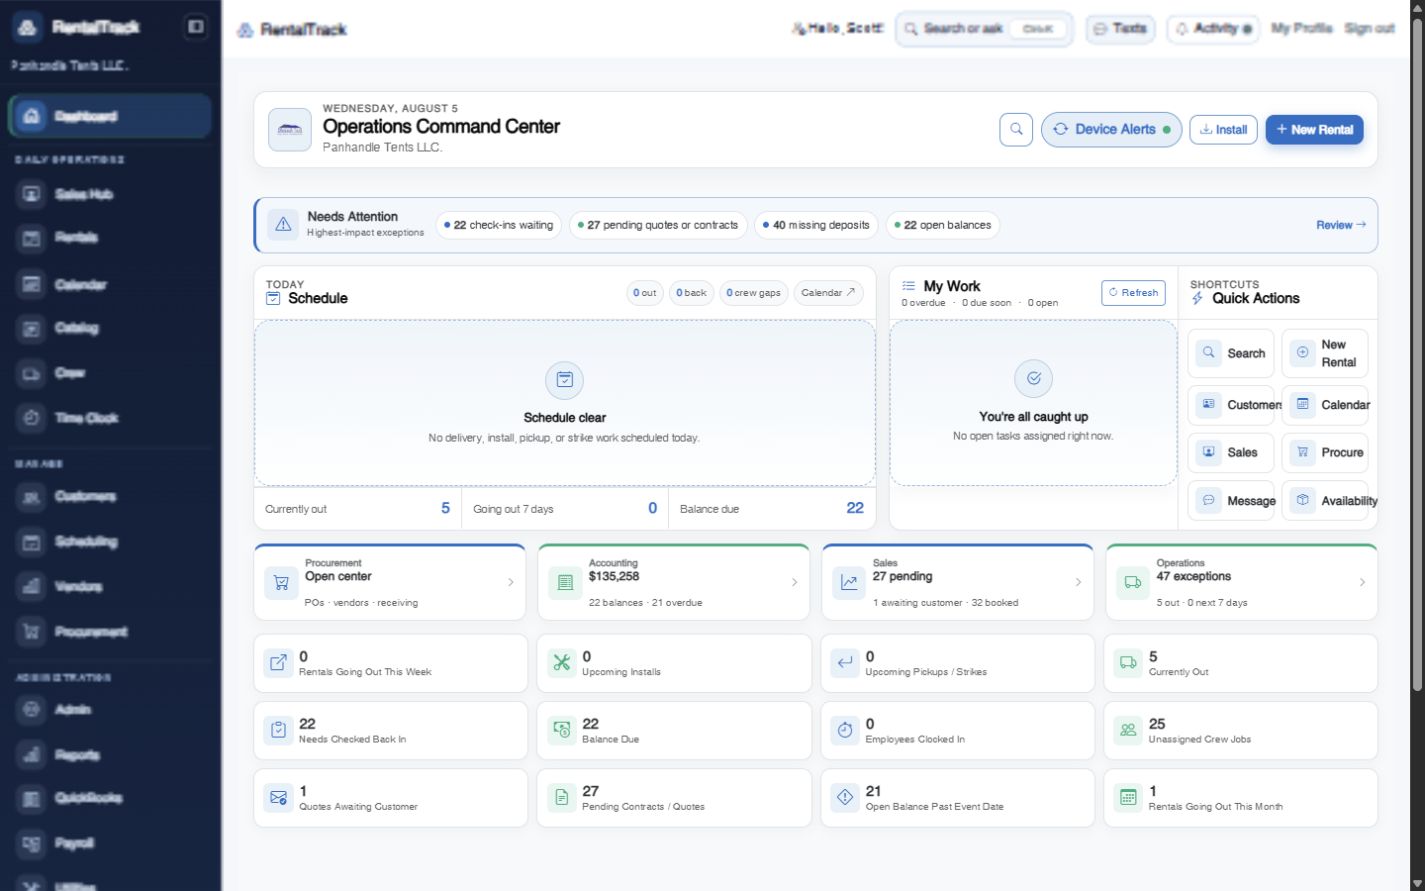Click the Needs Checked Back In clipboard icon
The image size is (1425, 891).
(x=278, y=730)
